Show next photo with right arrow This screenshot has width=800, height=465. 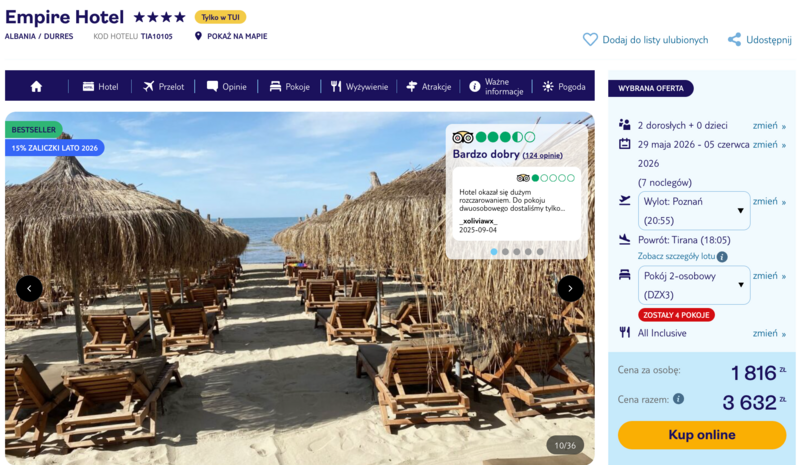570,288
